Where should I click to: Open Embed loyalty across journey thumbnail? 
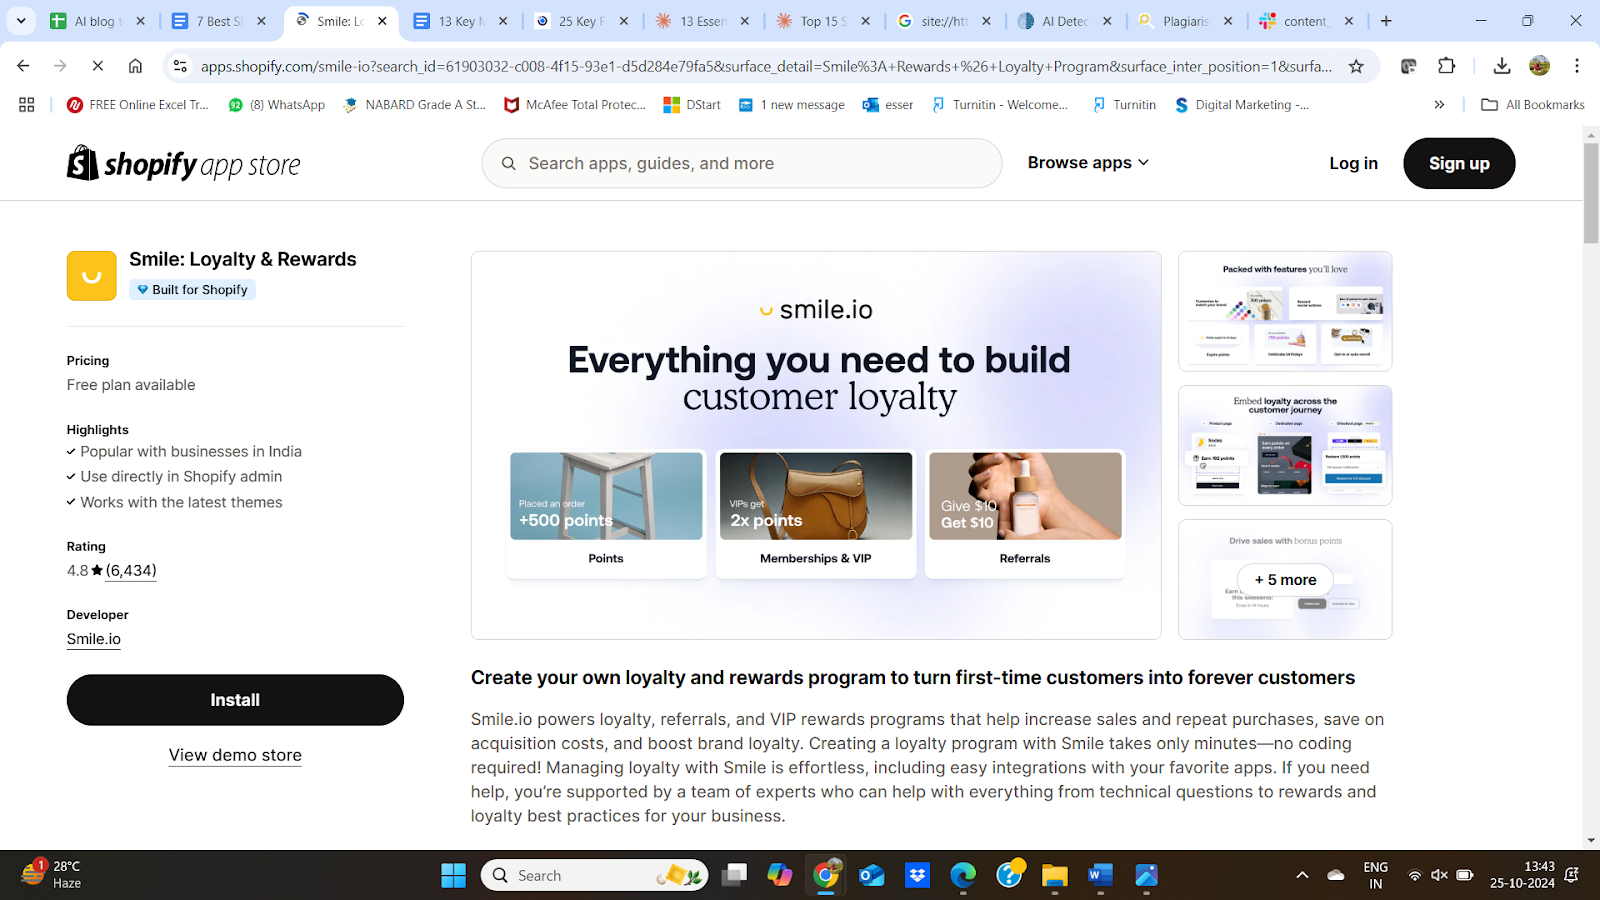pos(1285,445)
